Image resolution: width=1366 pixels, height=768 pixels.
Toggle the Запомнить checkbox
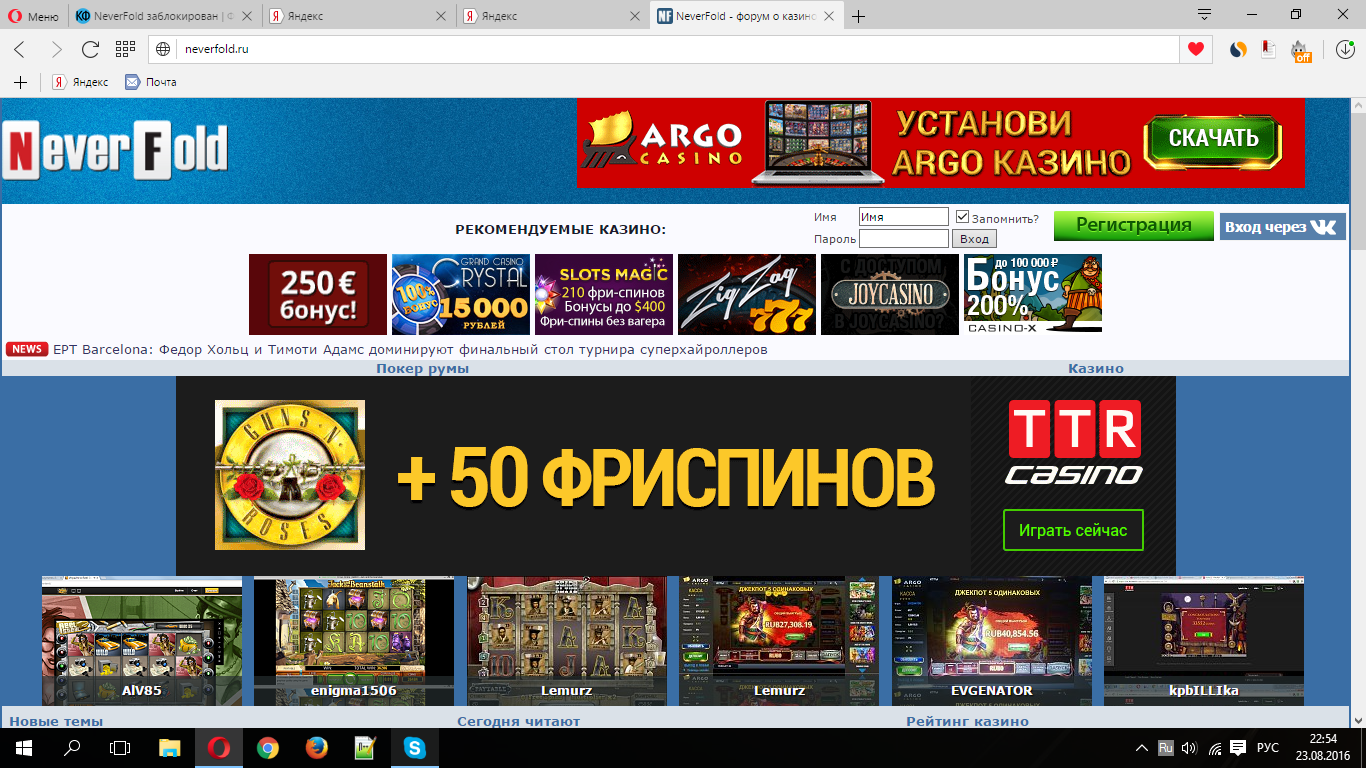[x=962, y=217]
